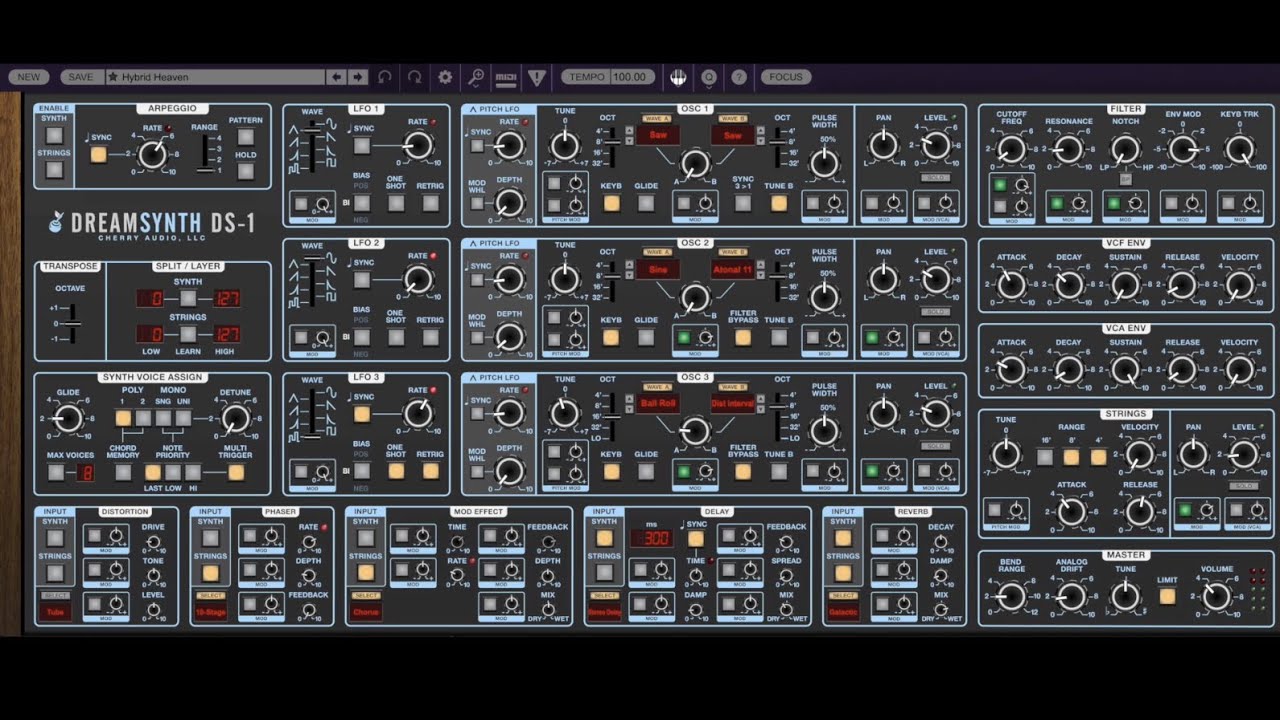Toggle LFO 1 ONE SHOT button
The image size is (1280, 720).
tap(396, 203)
